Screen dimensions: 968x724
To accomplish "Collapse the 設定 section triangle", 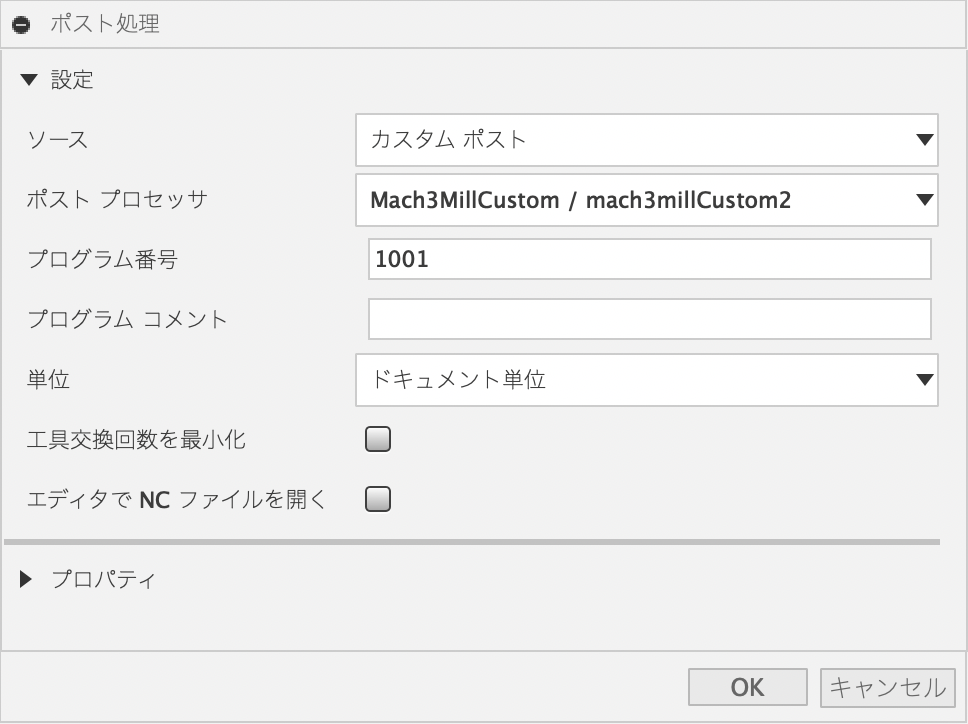I will coord(28,80).
